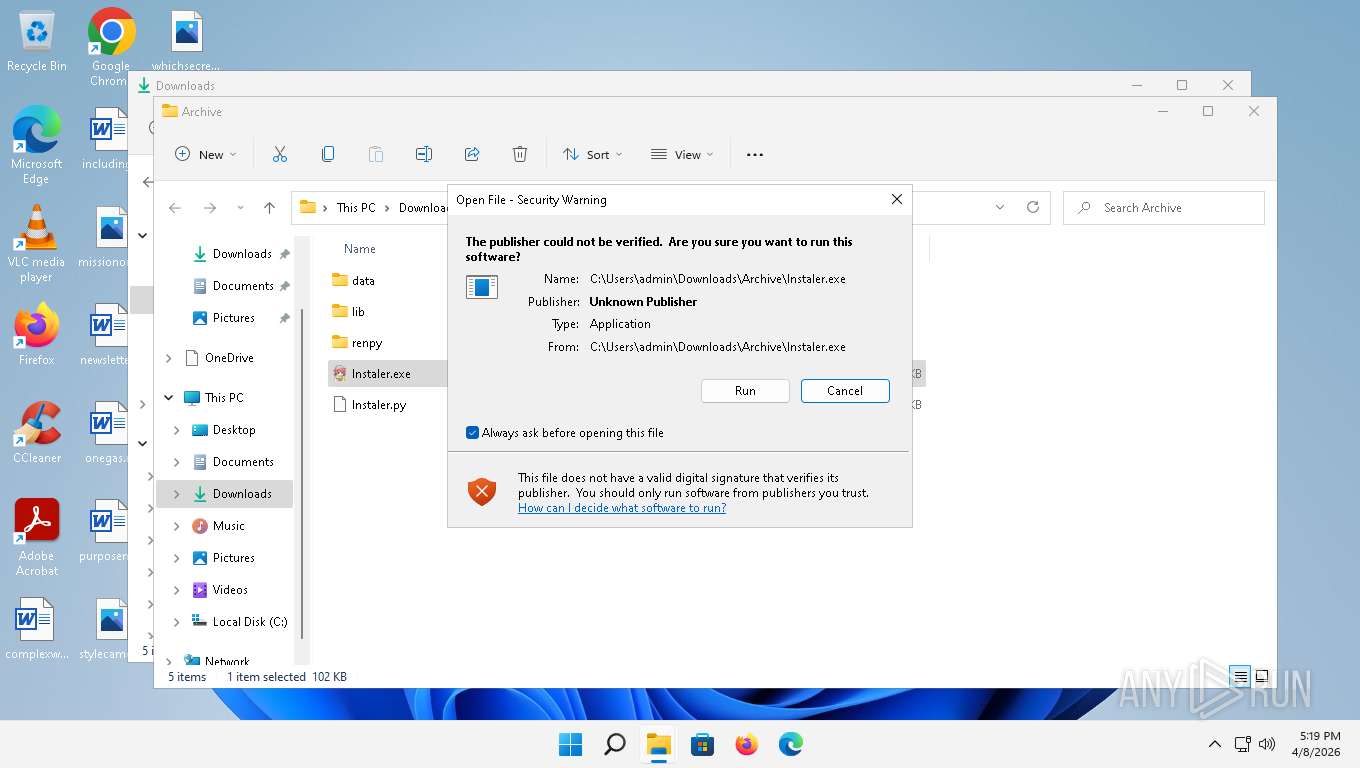
Task: Select Local Disk (C:) in navigation pane
Action: pos(250,622)
